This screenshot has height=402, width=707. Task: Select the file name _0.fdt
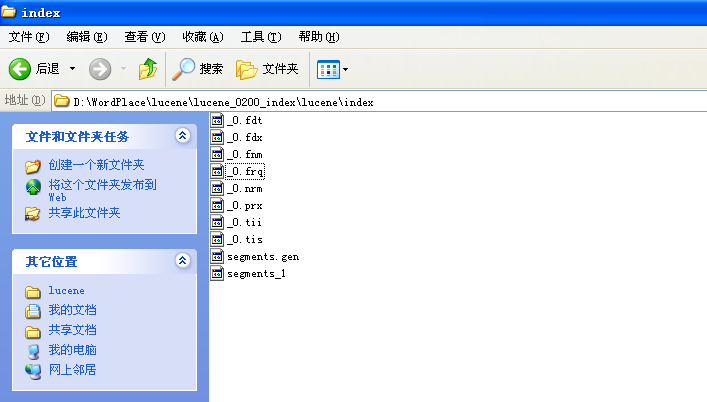[x=245, y=120]
